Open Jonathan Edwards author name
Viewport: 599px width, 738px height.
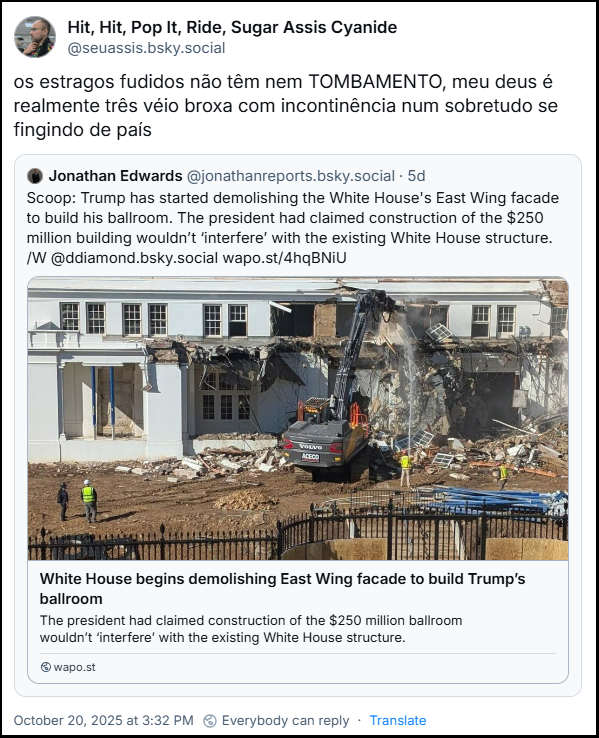[115, 176]
